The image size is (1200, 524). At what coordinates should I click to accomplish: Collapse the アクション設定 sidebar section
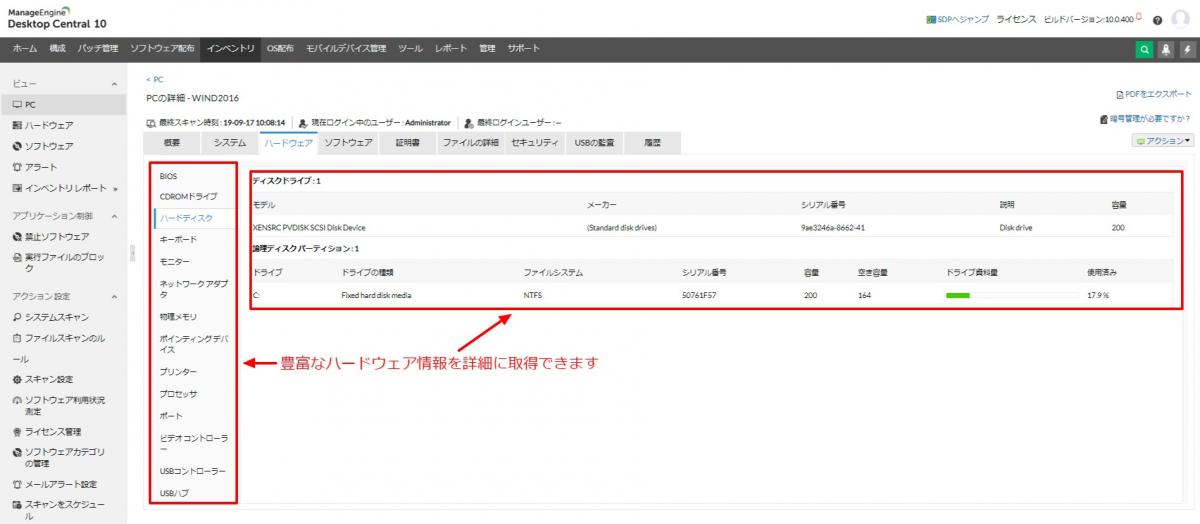114,297
